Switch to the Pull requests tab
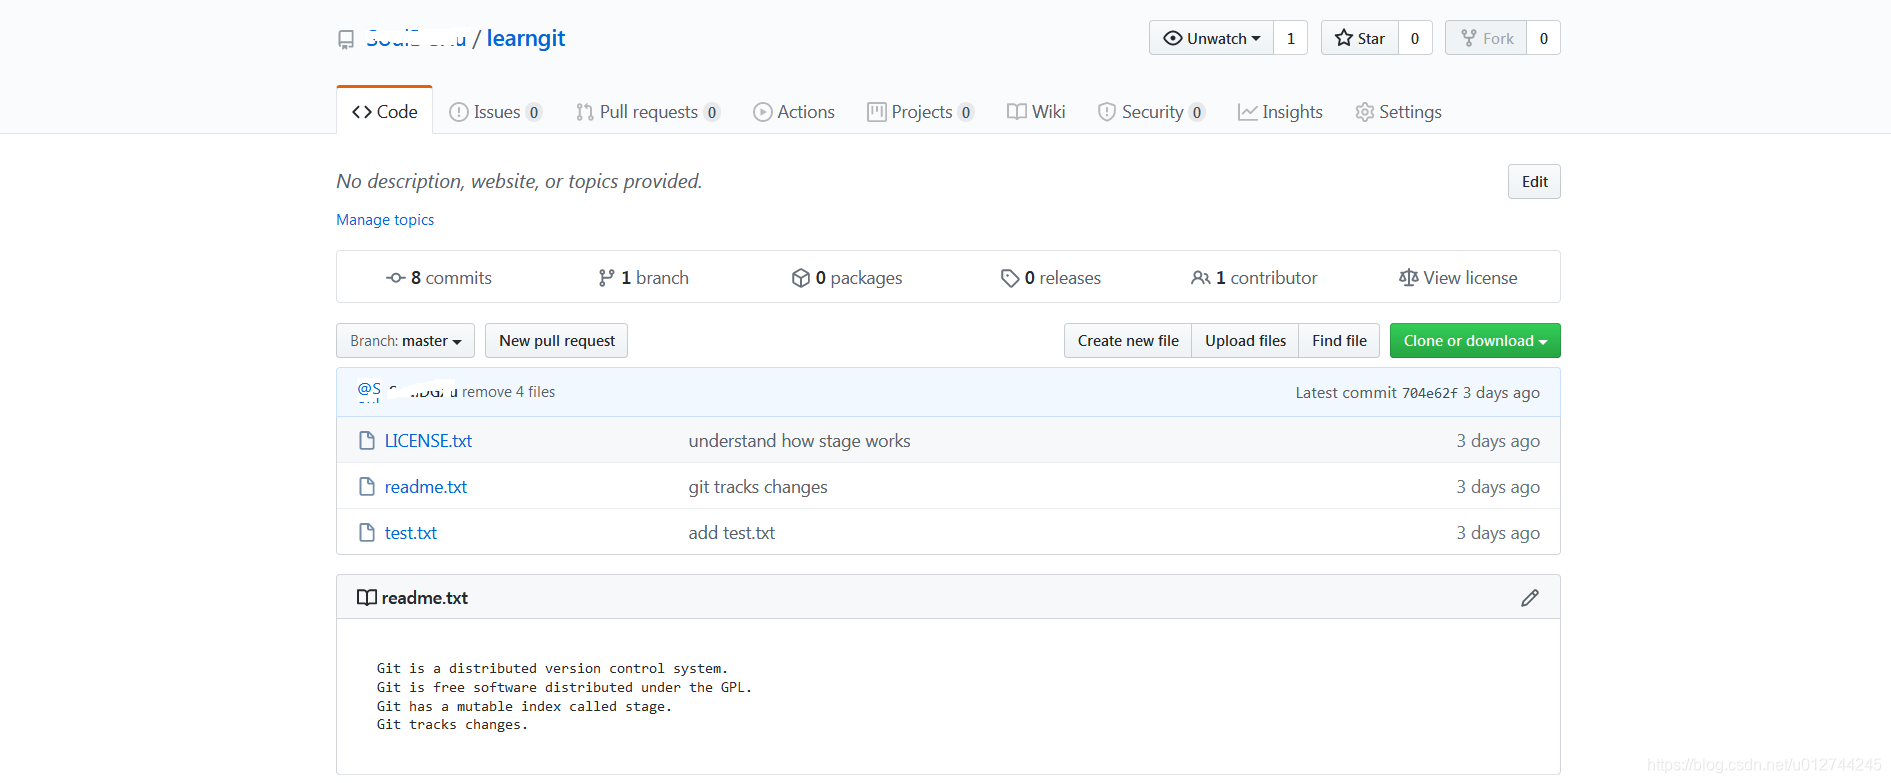The height and width of the screenshot is (783, 1891). point(648,112)
